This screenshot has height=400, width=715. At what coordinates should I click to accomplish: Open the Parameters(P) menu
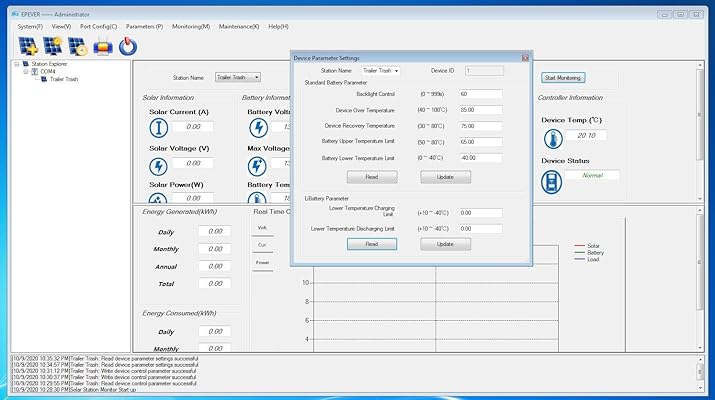pos(146,25)
